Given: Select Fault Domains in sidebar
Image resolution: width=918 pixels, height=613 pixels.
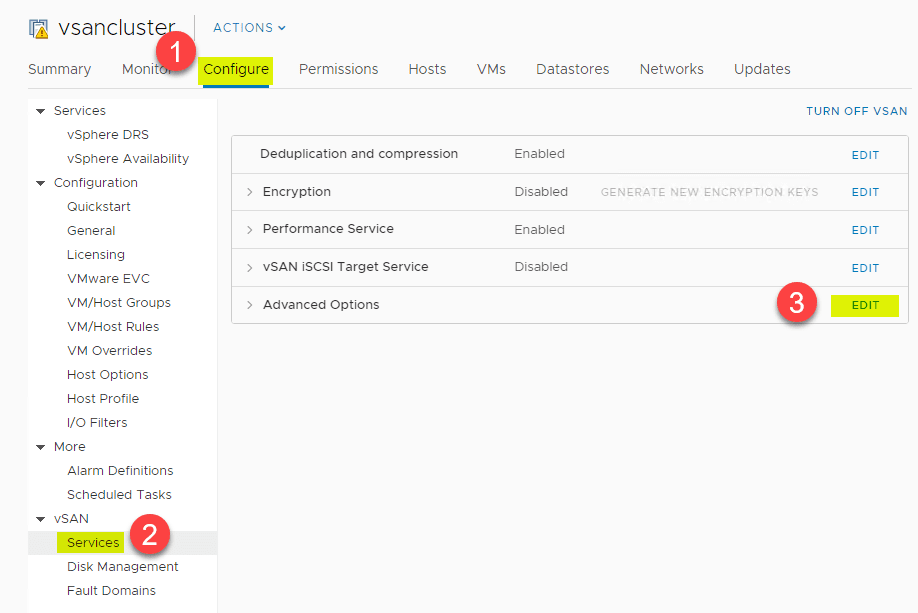Looking at the screenshot, I should coord(111,591).
